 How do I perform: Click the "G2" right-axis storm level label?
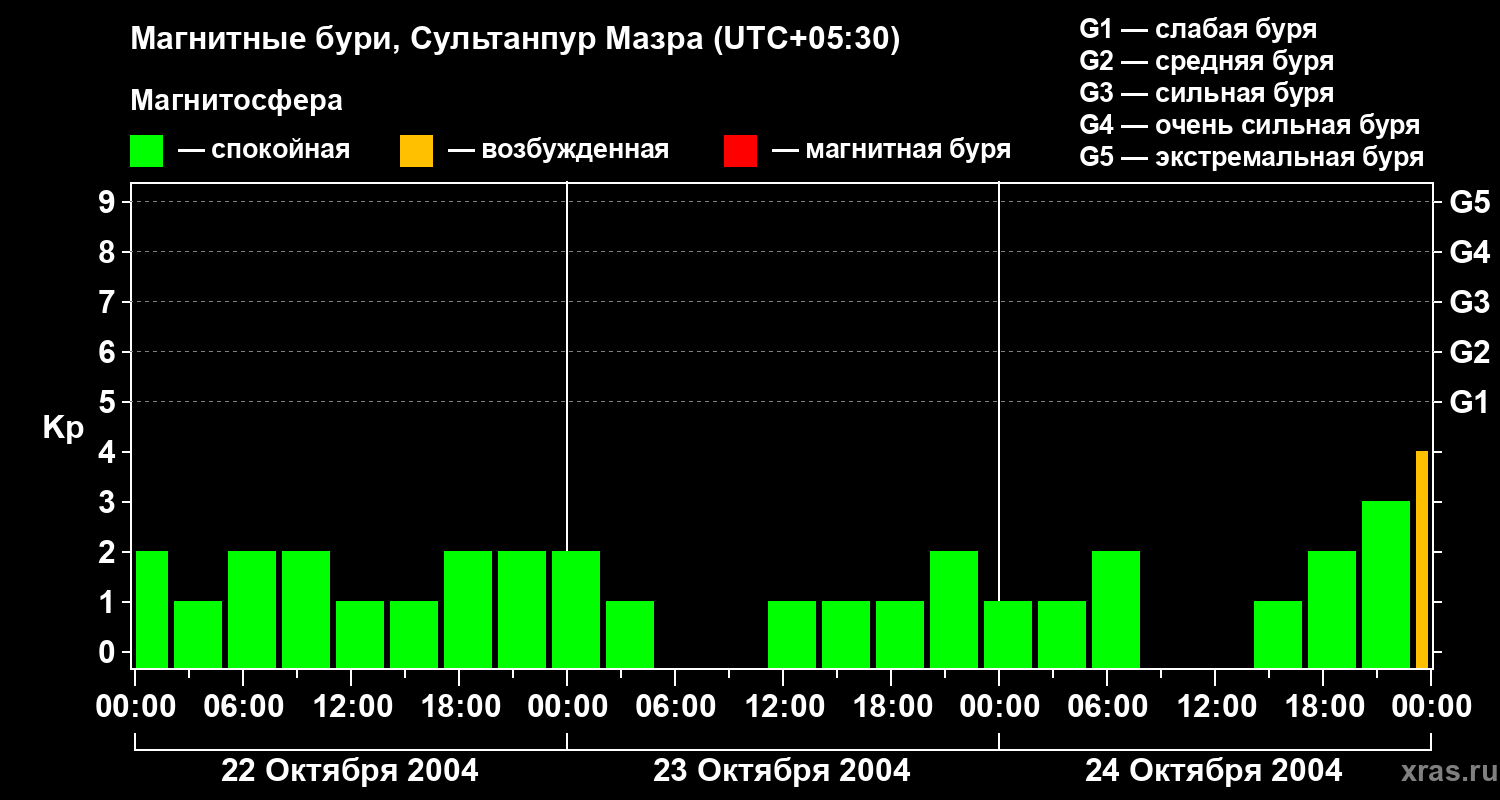(1469, 352)
